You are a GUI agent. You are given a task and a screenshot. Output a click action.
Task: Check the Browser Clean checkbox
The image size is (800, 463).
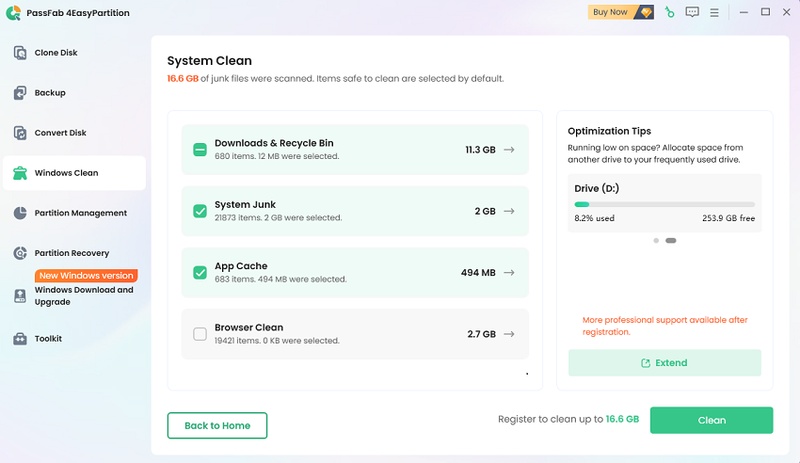coord(200,334)
